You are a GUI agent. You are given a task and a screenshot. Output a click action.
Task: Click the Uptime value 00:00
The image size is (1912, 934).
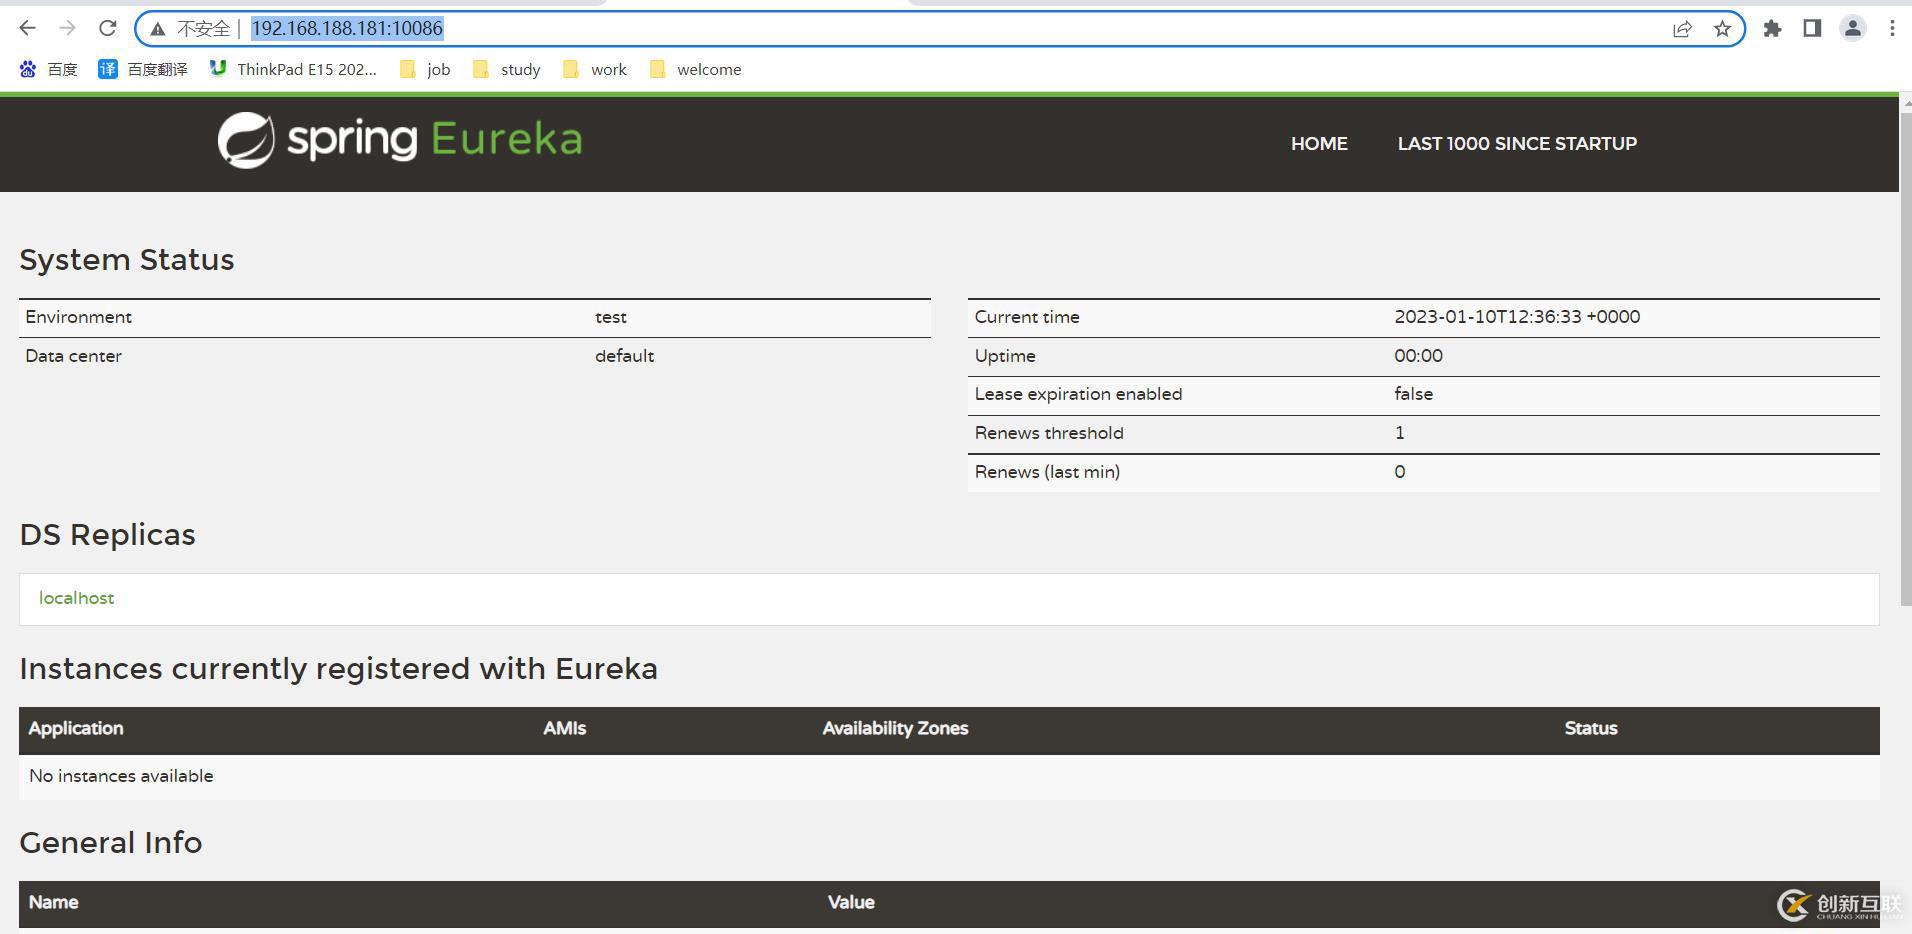tap(1418, 356)
